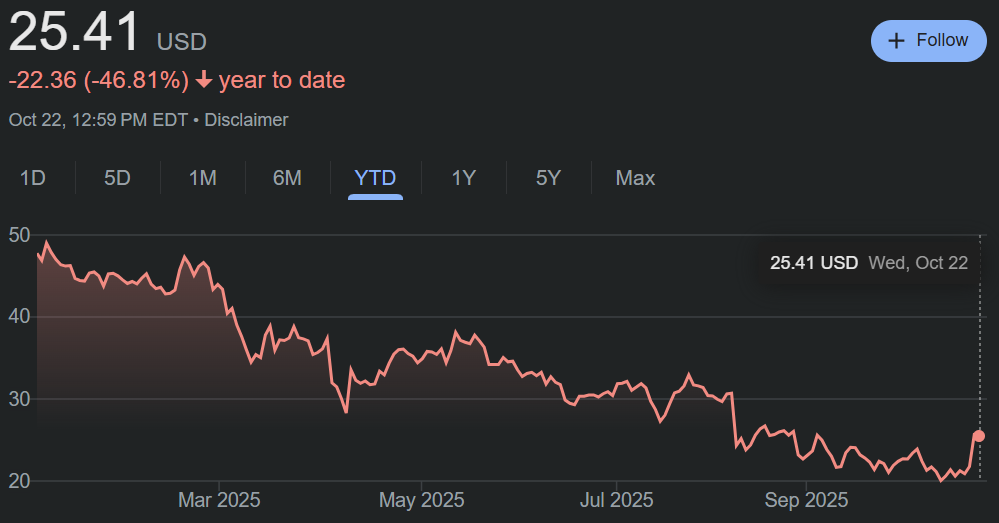Pick the Sep 2025 axis label
Image resolution: width=999 pixels, height=523 pixels.
(x=805, y=499)
